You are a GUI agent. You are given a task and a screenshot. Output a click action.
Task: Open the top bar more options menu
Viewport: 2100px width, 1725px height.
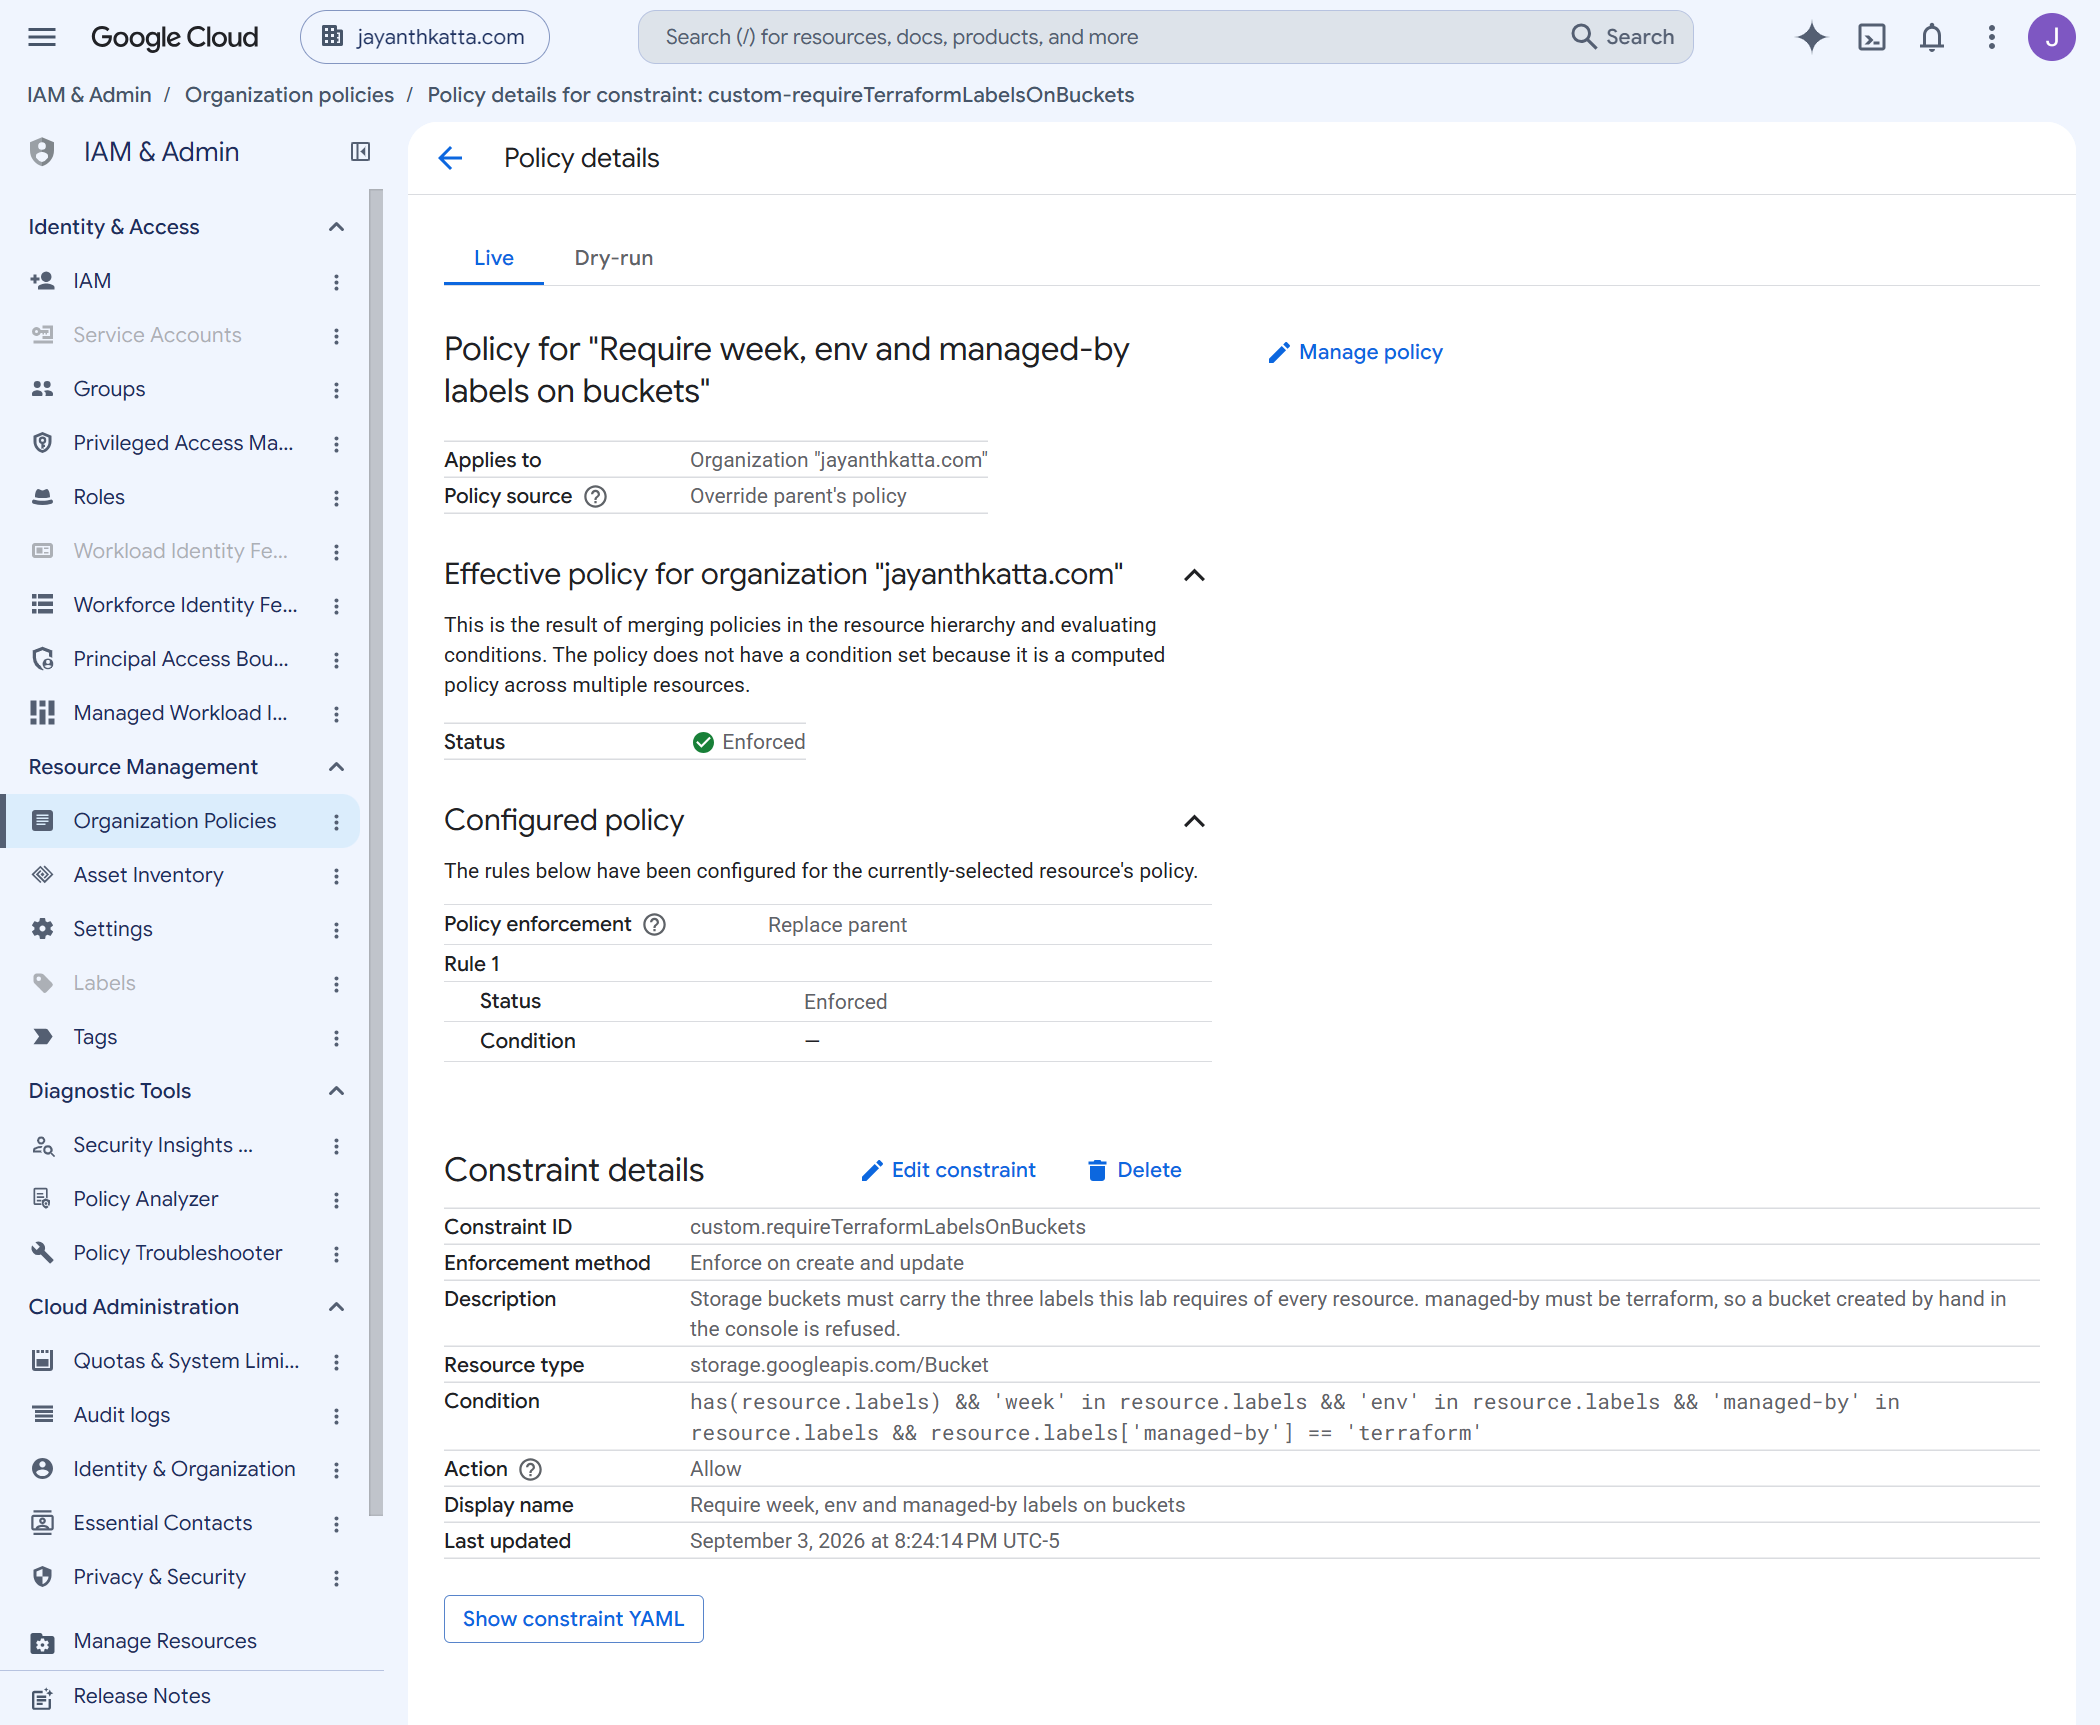pos(1991,37)
